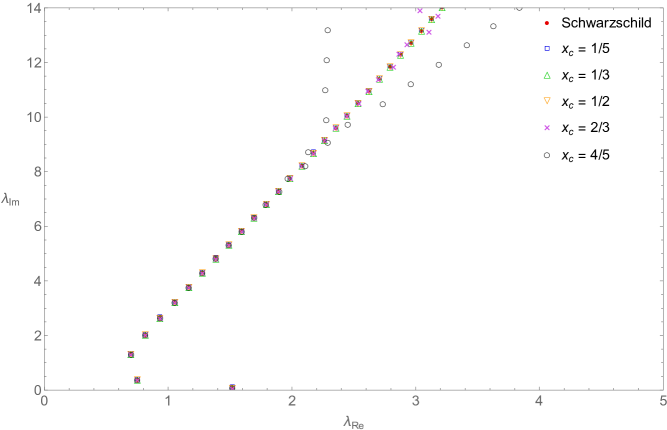Select the topmost gray circle near 13 height

pyautogui.click(x=327, y=30)
